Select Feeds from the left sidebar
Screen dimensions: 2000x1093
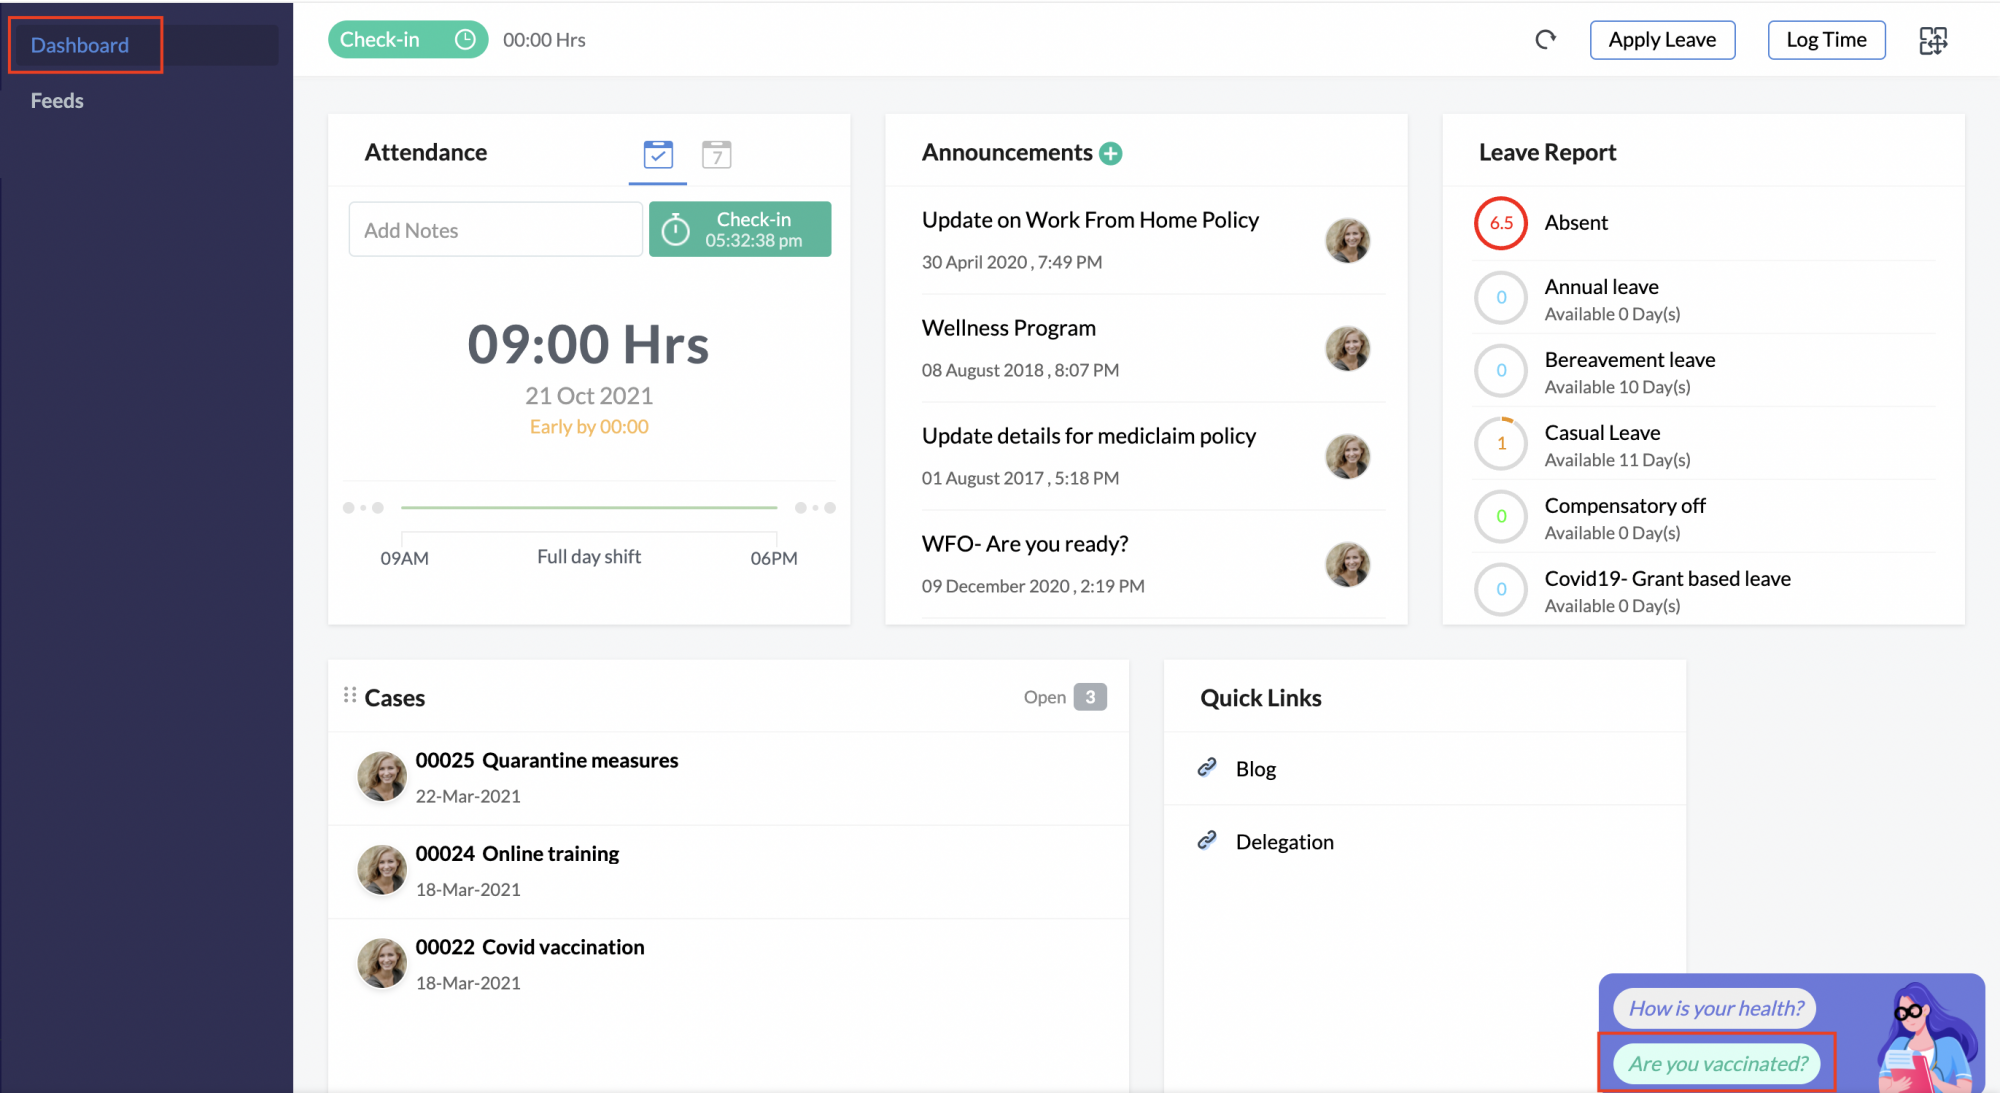click(x=57, y=100)
